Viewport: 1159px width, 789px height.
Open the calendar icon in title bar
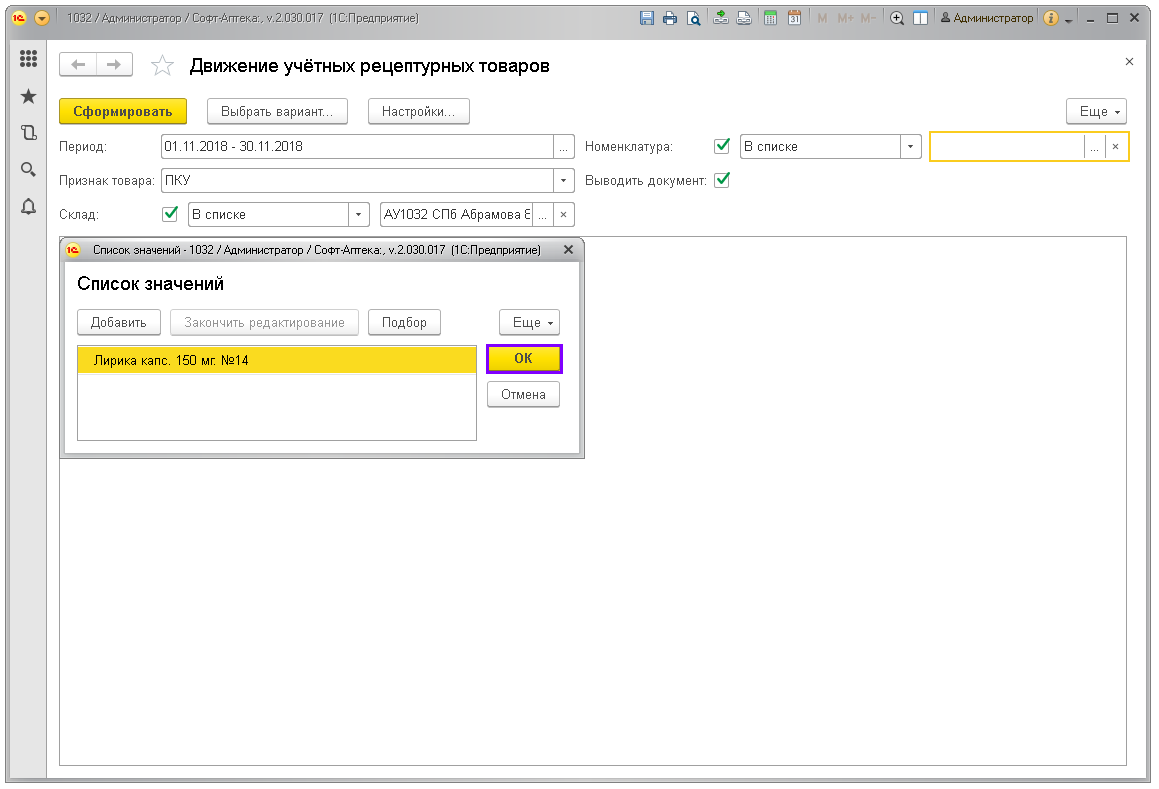click(794, 18)
